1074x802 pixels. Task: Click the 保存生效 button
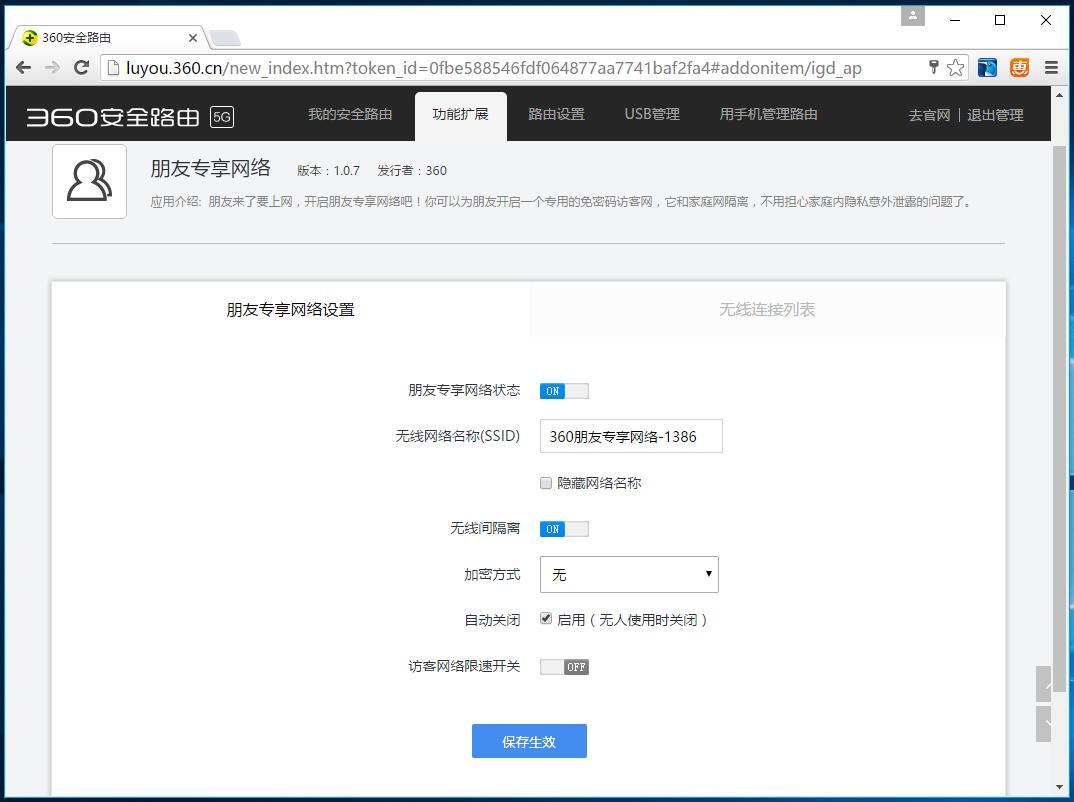[529, 741]
